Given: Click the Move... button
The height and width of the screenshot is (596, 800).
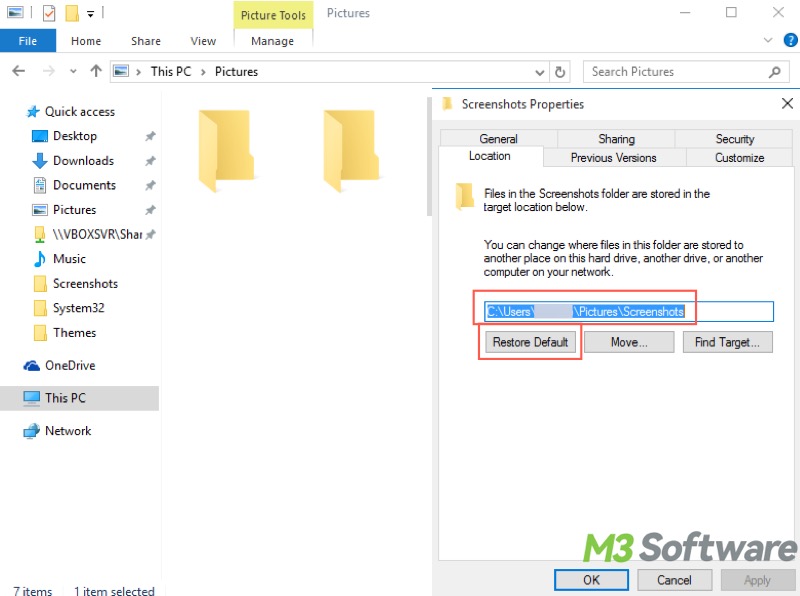Looking at the screenshot, I should (x=629, y=342).
